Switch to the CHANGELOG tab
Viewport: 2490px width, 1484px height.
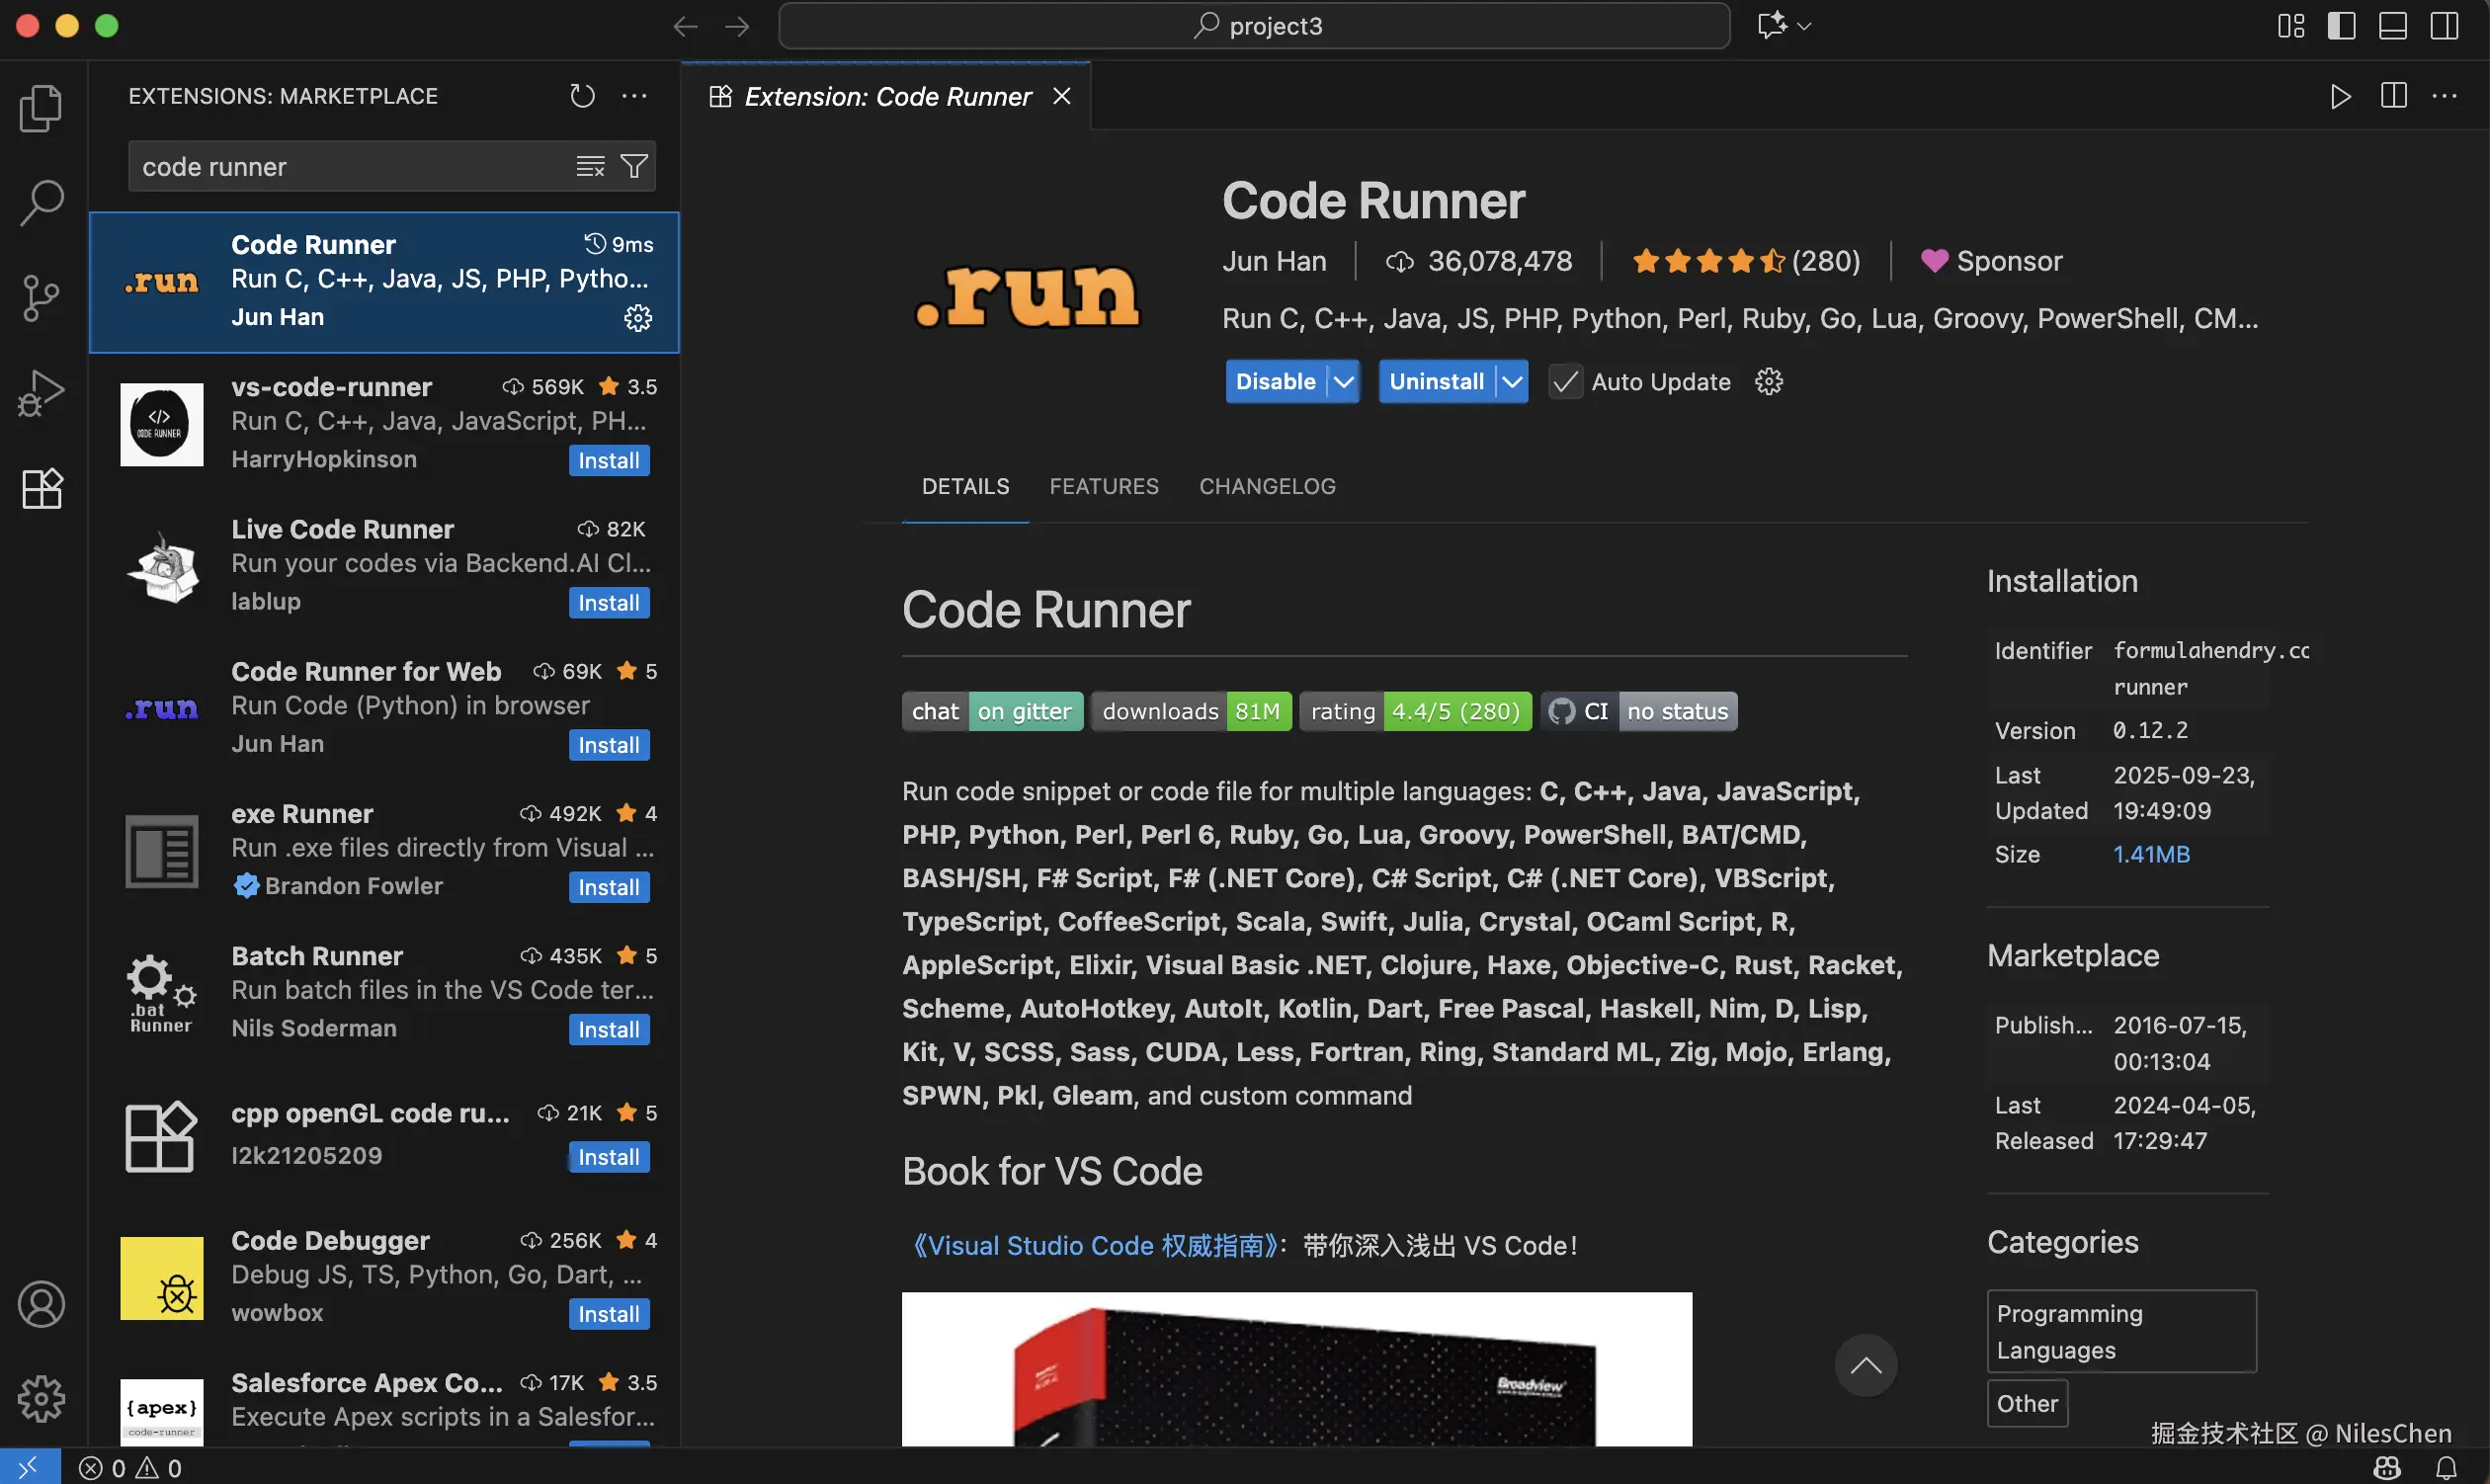(1267, 486)
